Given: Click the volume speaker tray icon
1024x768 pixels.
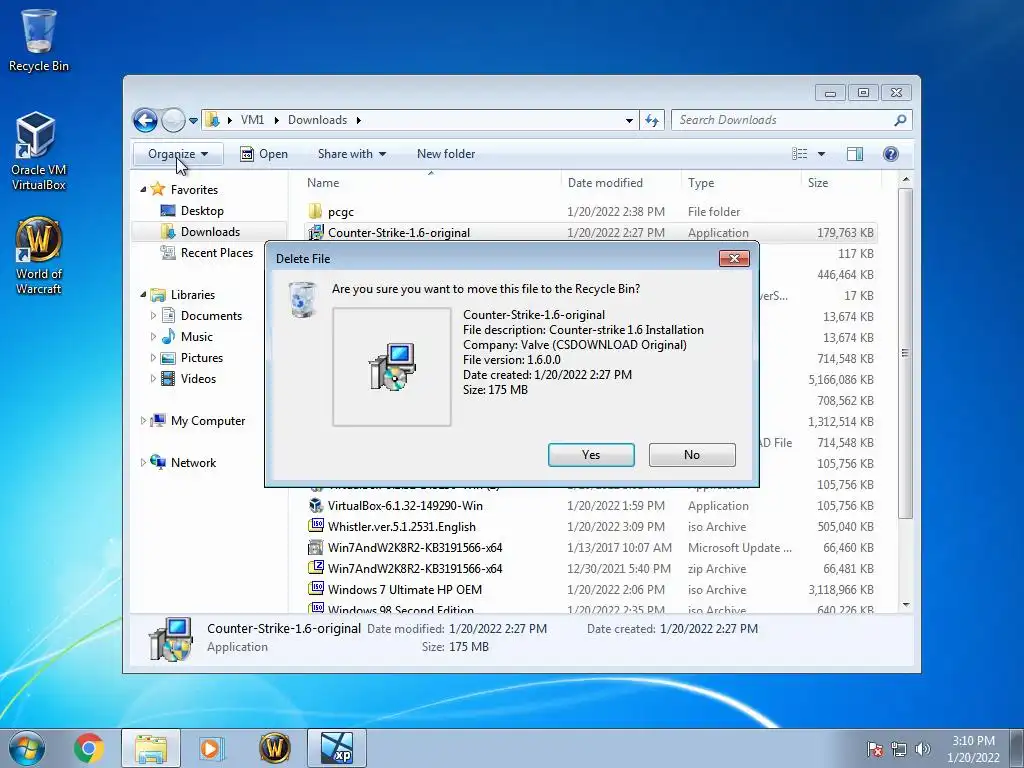Looking at the screenshot, I should pyautogui.click(x=923, y=749).
